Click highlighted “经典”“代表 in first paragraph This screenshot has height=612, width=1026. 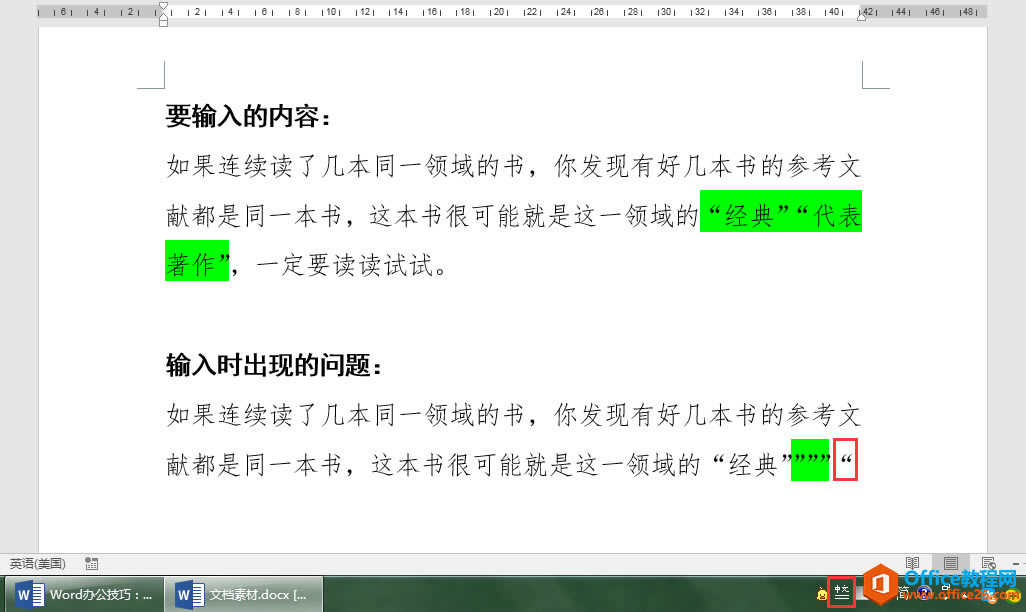(781, 211)
